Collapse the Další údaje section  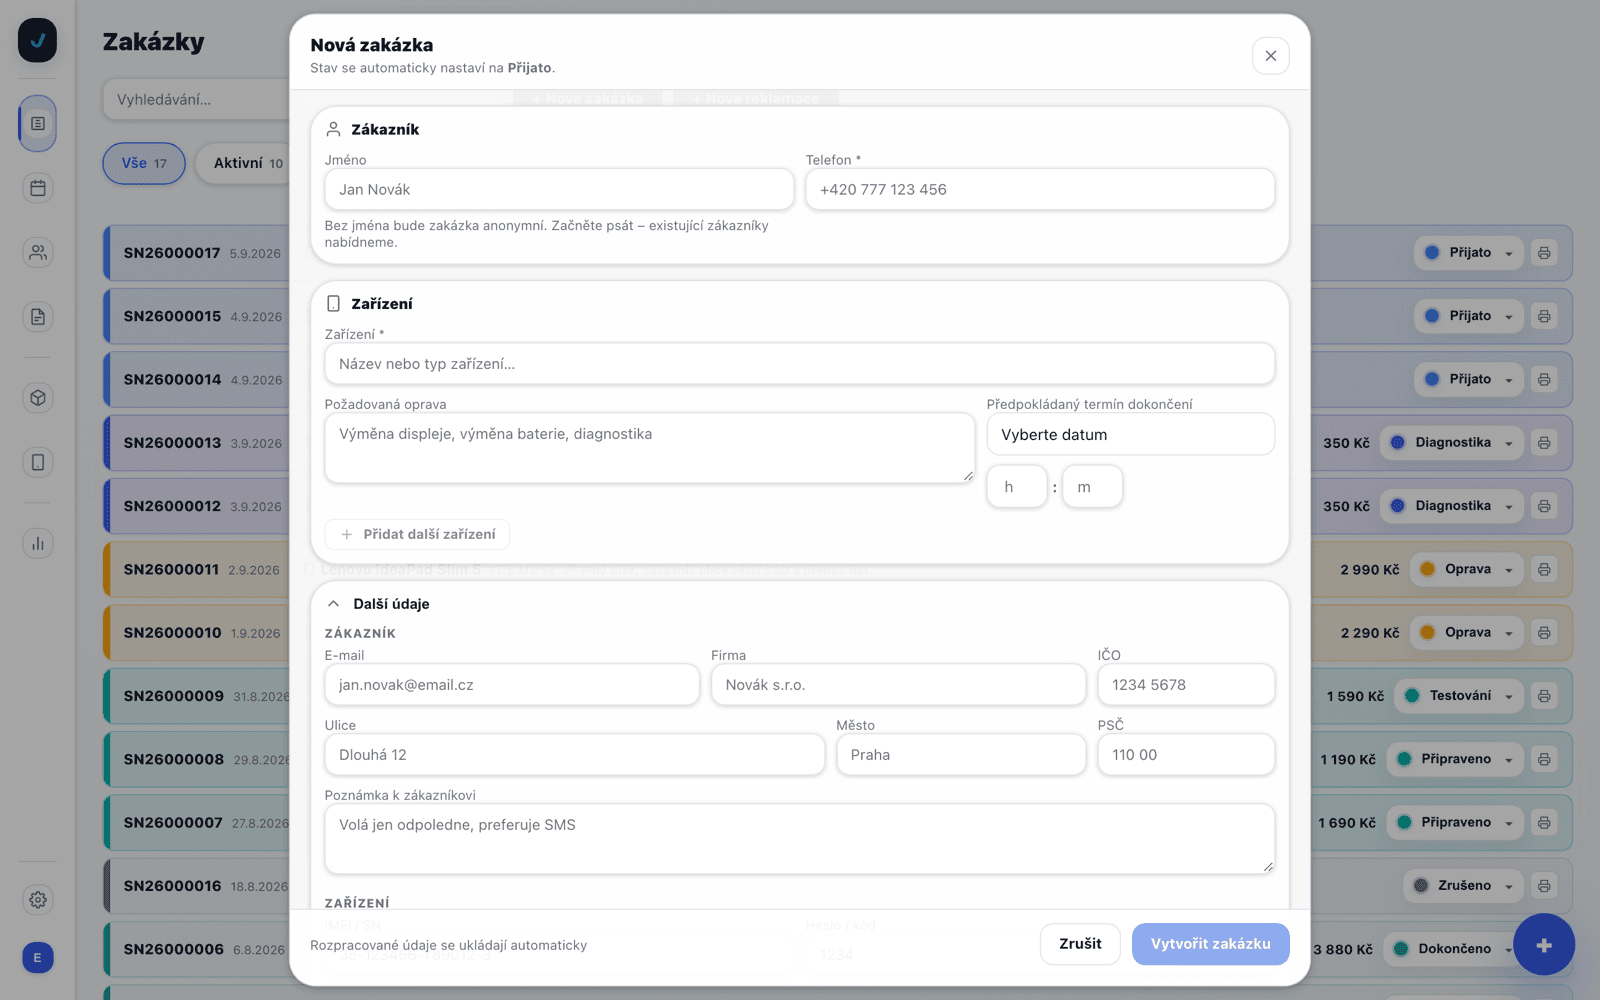pyautogui.click(x=334, y=604)
